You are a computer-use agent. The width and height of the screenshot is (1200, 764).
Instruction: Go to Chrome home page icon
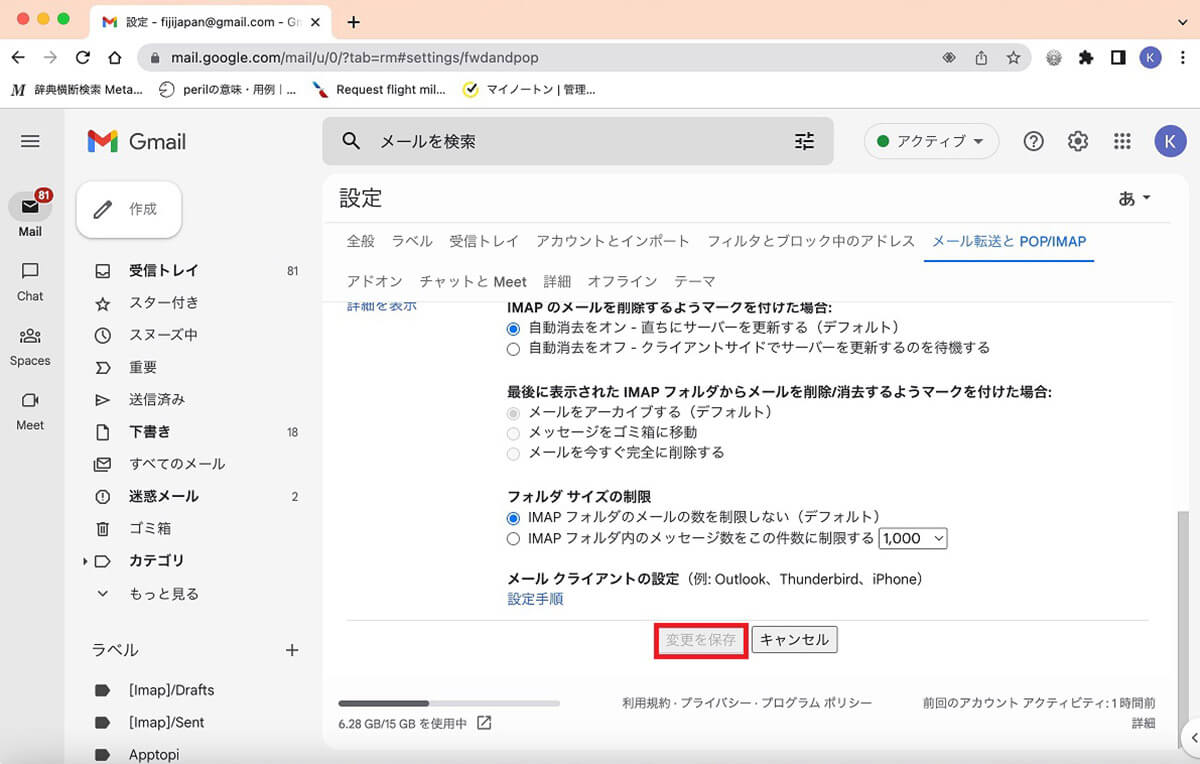(115, 58)
